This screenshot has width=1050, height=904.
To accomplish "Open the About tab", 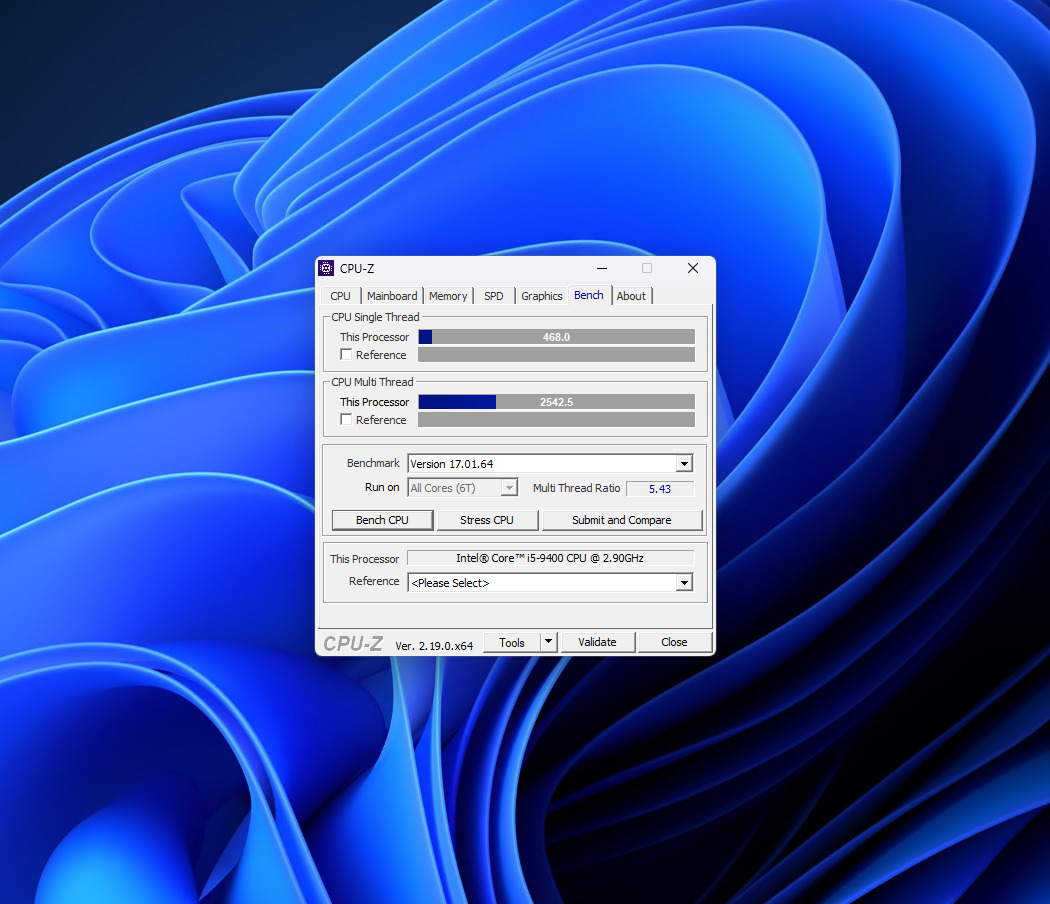I will 631,296.
